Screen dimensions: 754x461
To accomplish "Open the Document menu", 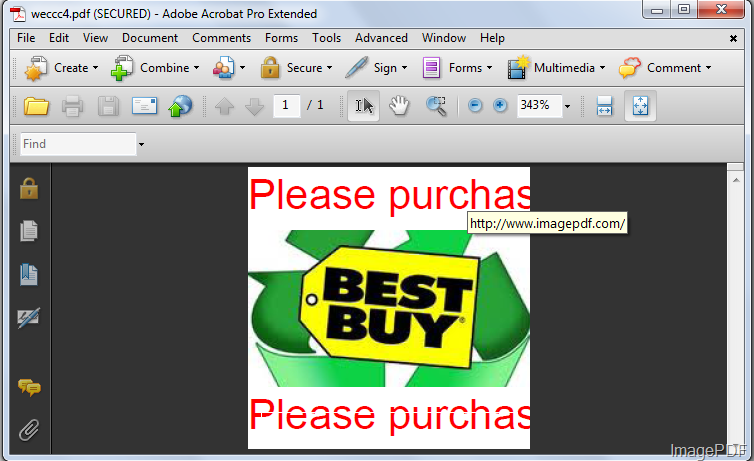I will (150, 38).
